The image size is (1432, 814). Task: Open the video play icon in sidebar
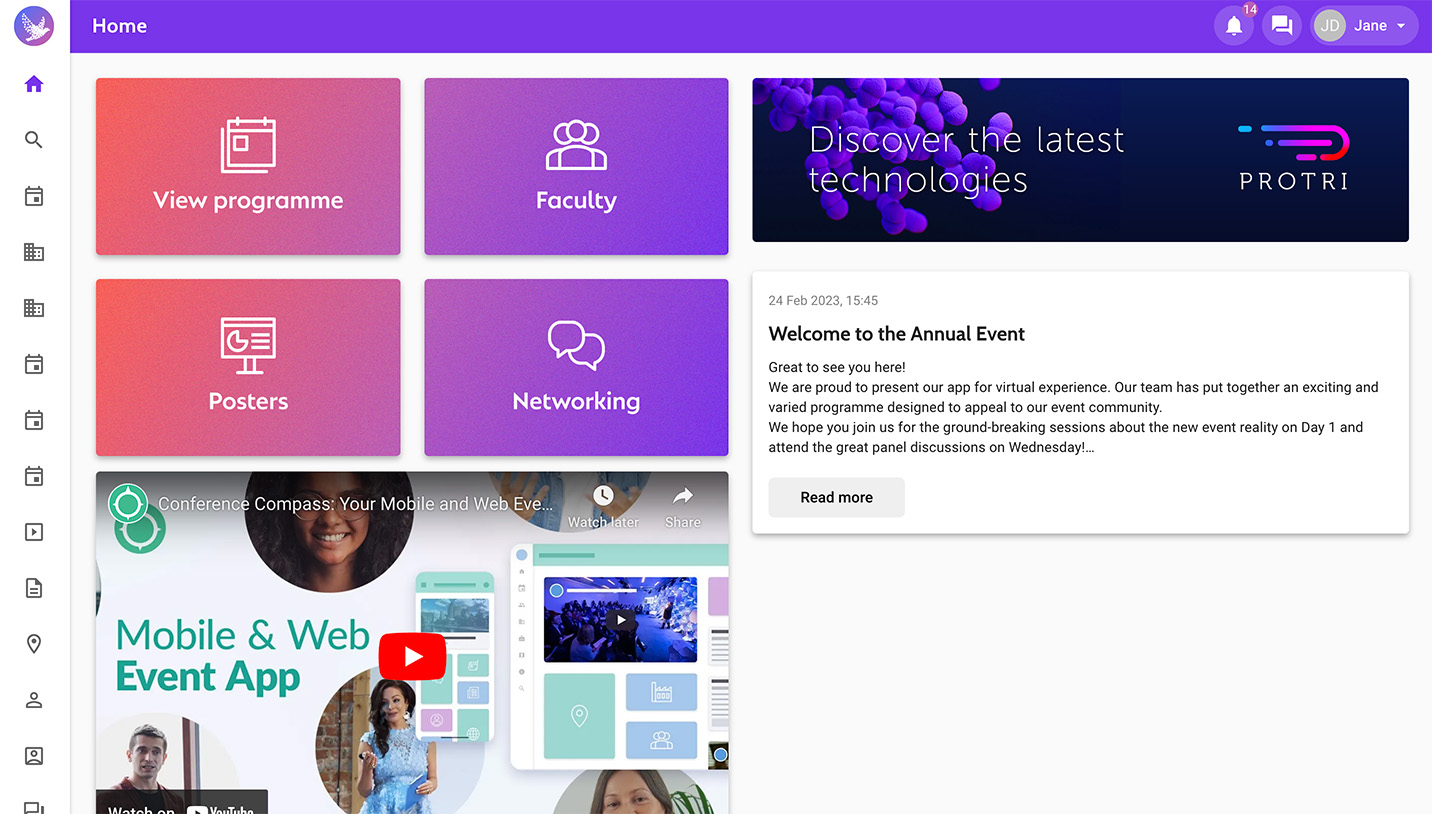click(34, 532)
